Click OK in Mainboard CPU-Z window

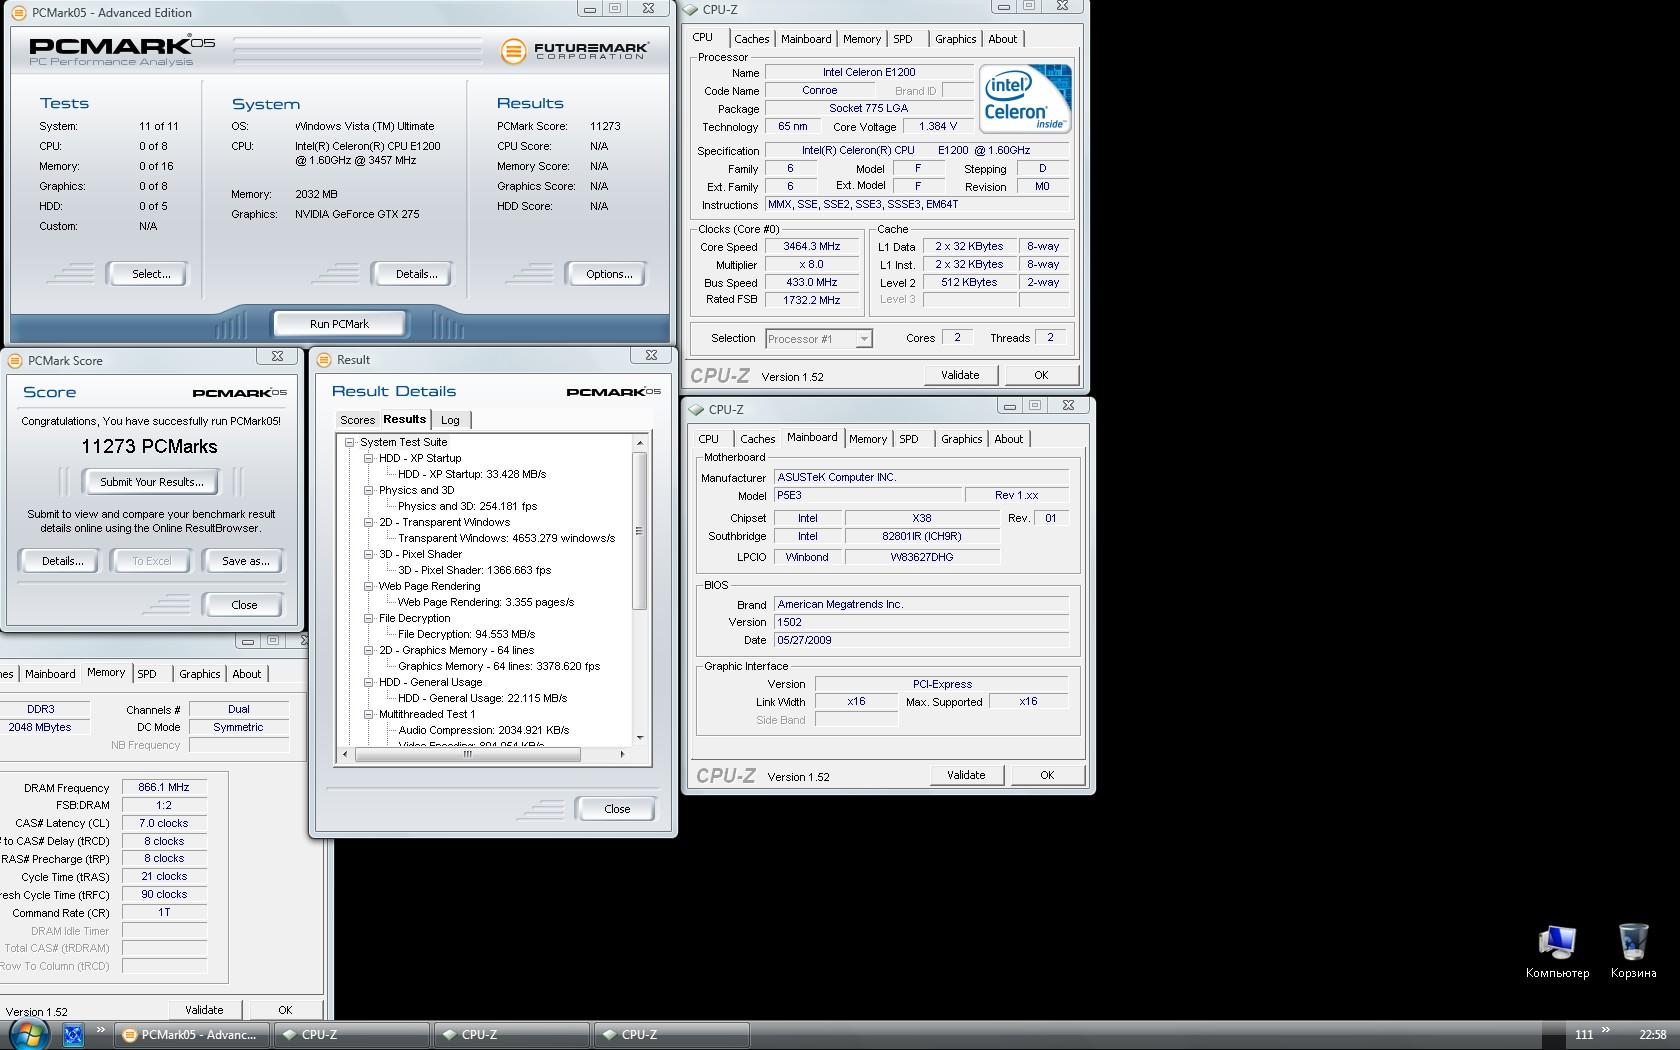click(x=1047, y=775)
